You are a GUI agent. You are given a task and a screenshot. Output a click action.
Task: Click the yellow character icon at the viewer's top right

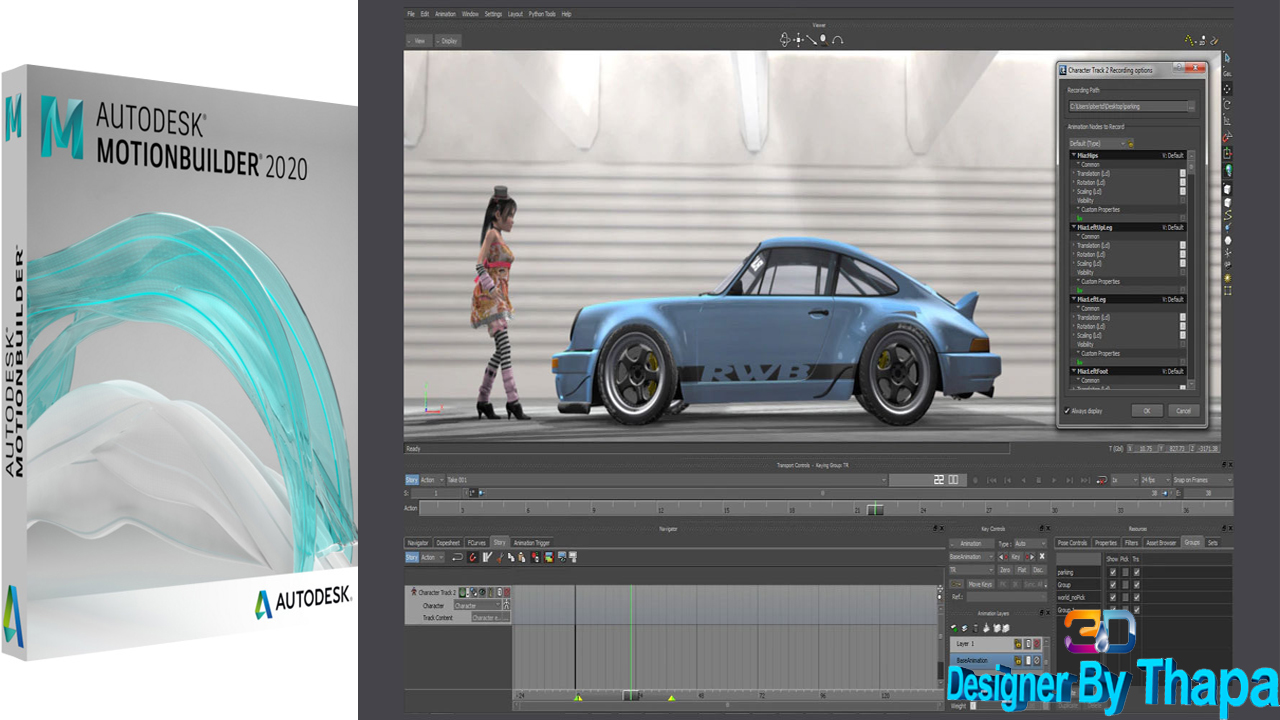tap(1189, 40)
